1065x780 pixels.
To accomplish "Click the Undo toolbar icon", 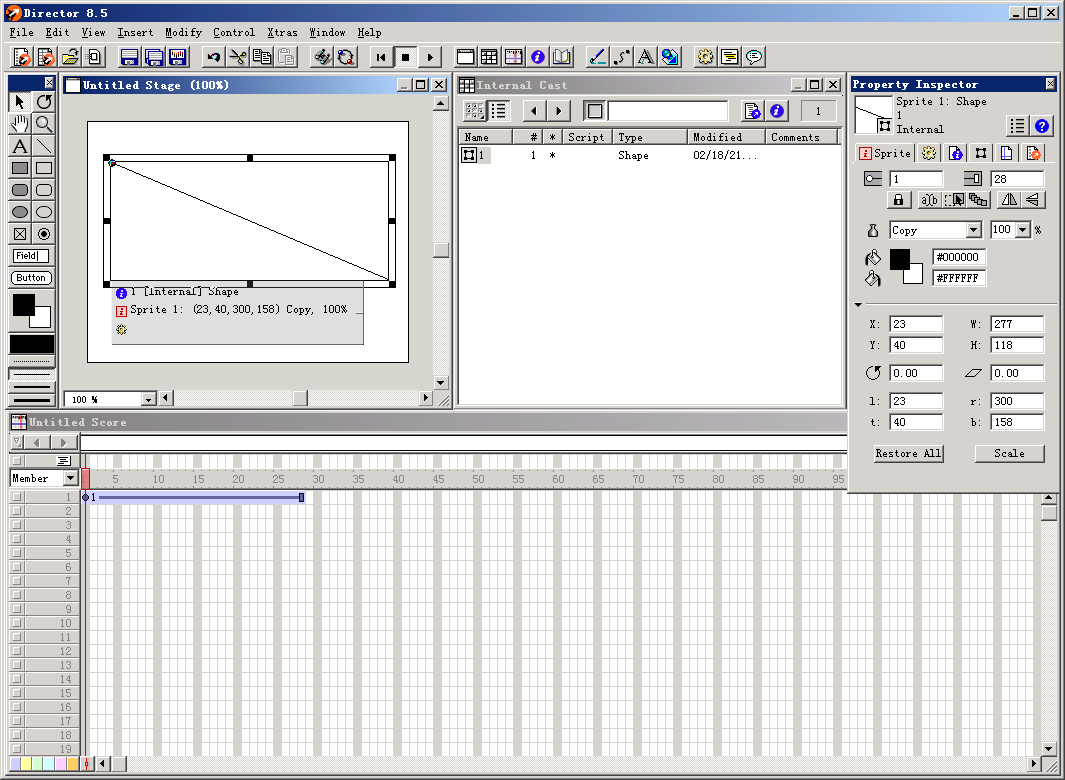I will point(213,57).
